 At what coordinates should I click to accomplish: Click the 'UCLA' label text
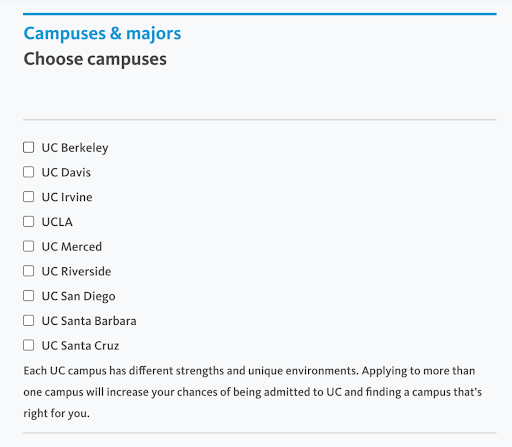pyautogui.click(x=57, y=222)
